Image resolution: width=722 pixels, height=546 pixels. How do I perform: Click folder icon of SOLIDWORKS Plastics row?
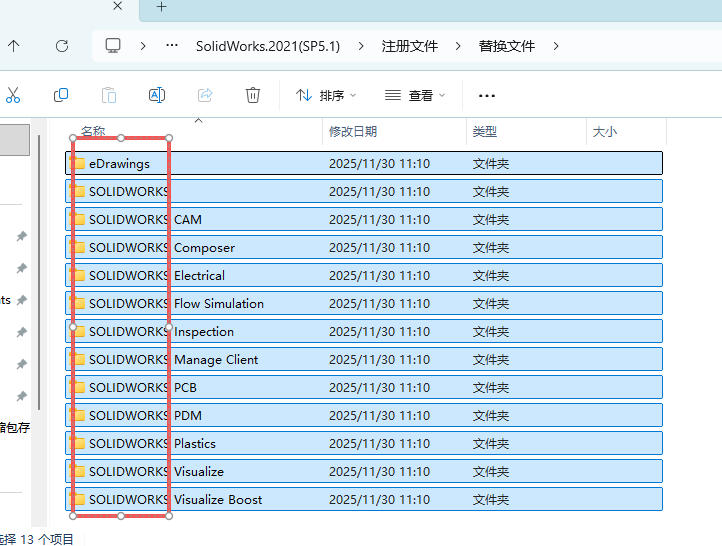[77, 443]
